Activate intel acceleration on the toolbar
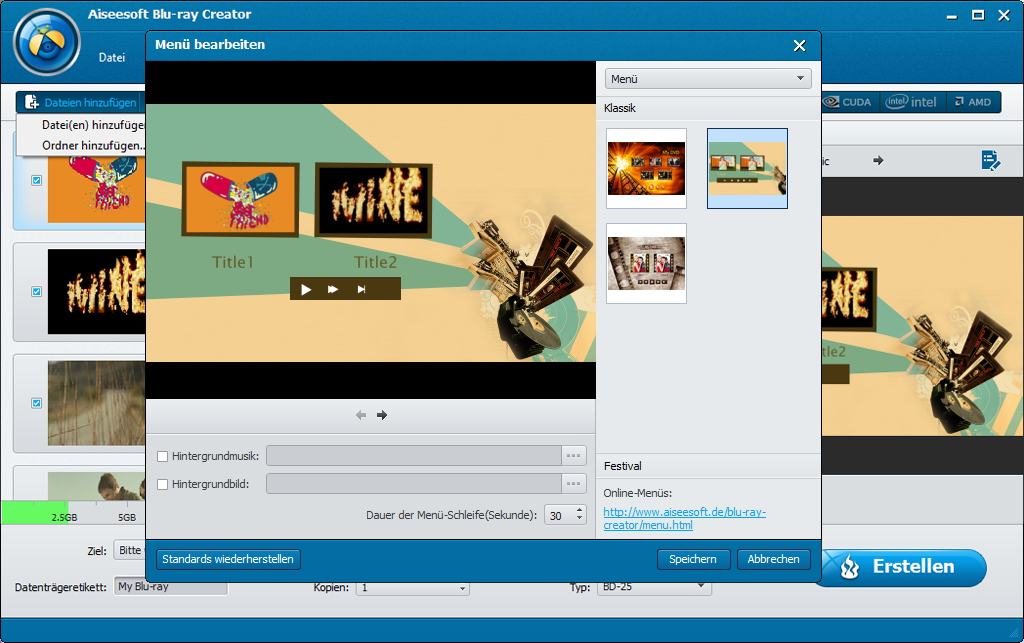The height and width of the screenshot is (643, 1024). pyautogui.click(x=912, y=101)
